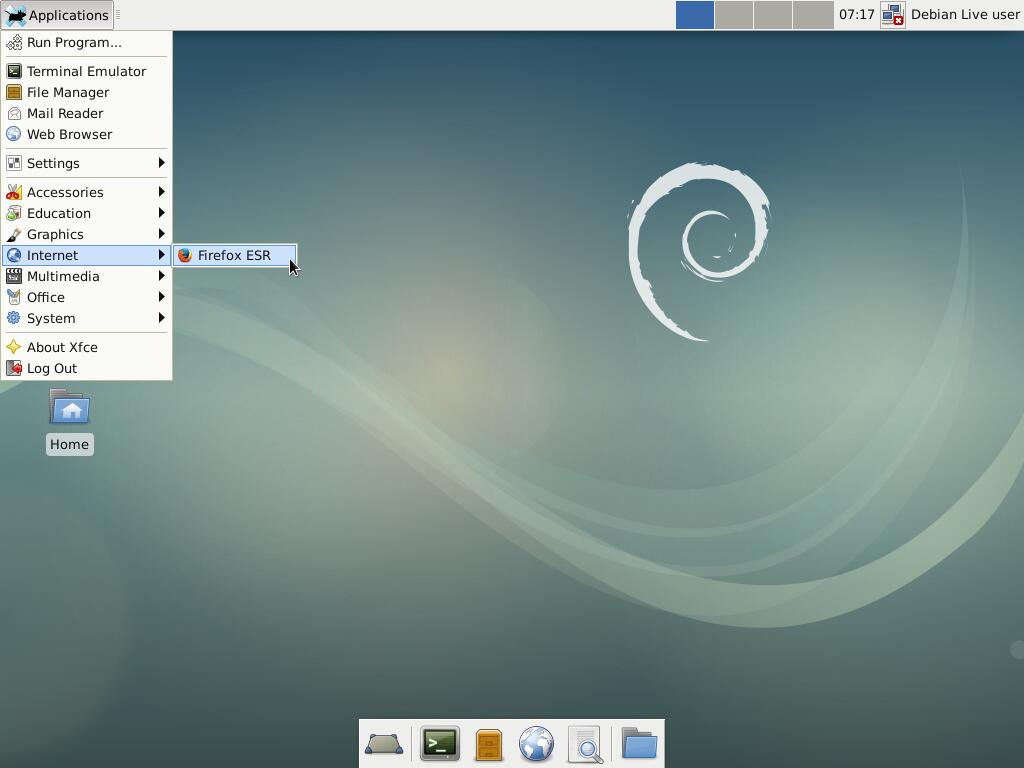This screenshot has height=768, width=1024.
Task: Select Terminal Emulator menu entry
Action: [86, 71]
